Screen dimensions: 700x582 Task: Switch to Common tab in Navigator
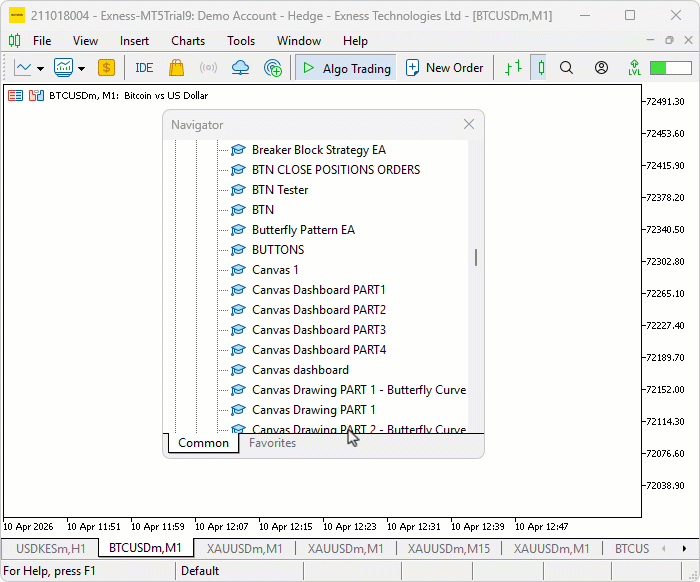pos(203,443)
